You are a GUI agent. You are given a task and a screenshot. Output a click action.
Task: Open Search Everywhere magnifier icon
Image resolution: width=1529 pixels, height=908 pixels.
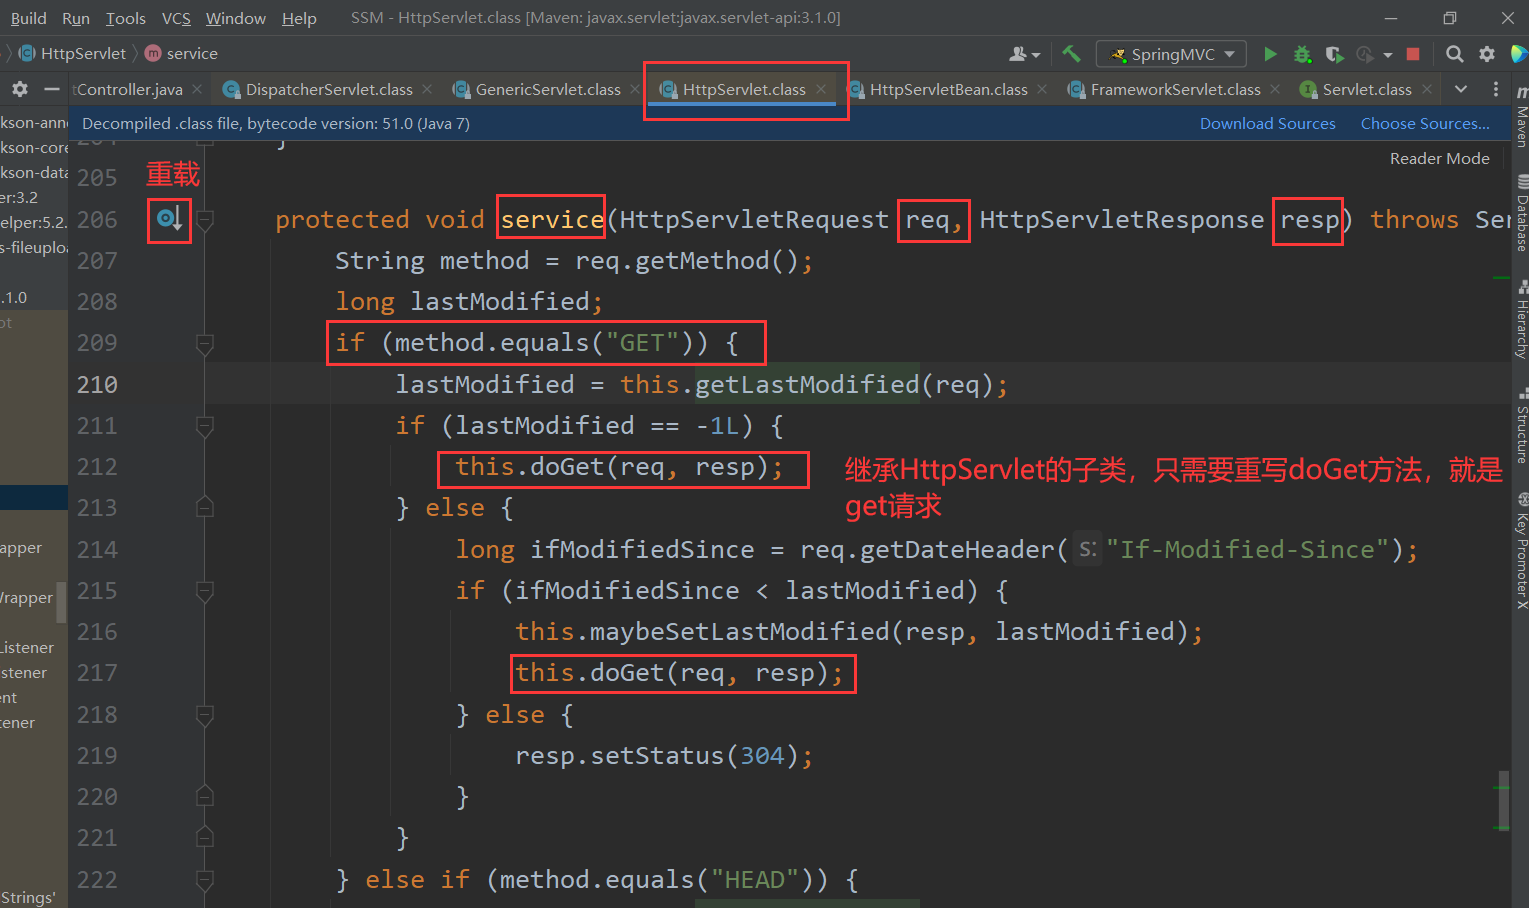[1455, 54]
